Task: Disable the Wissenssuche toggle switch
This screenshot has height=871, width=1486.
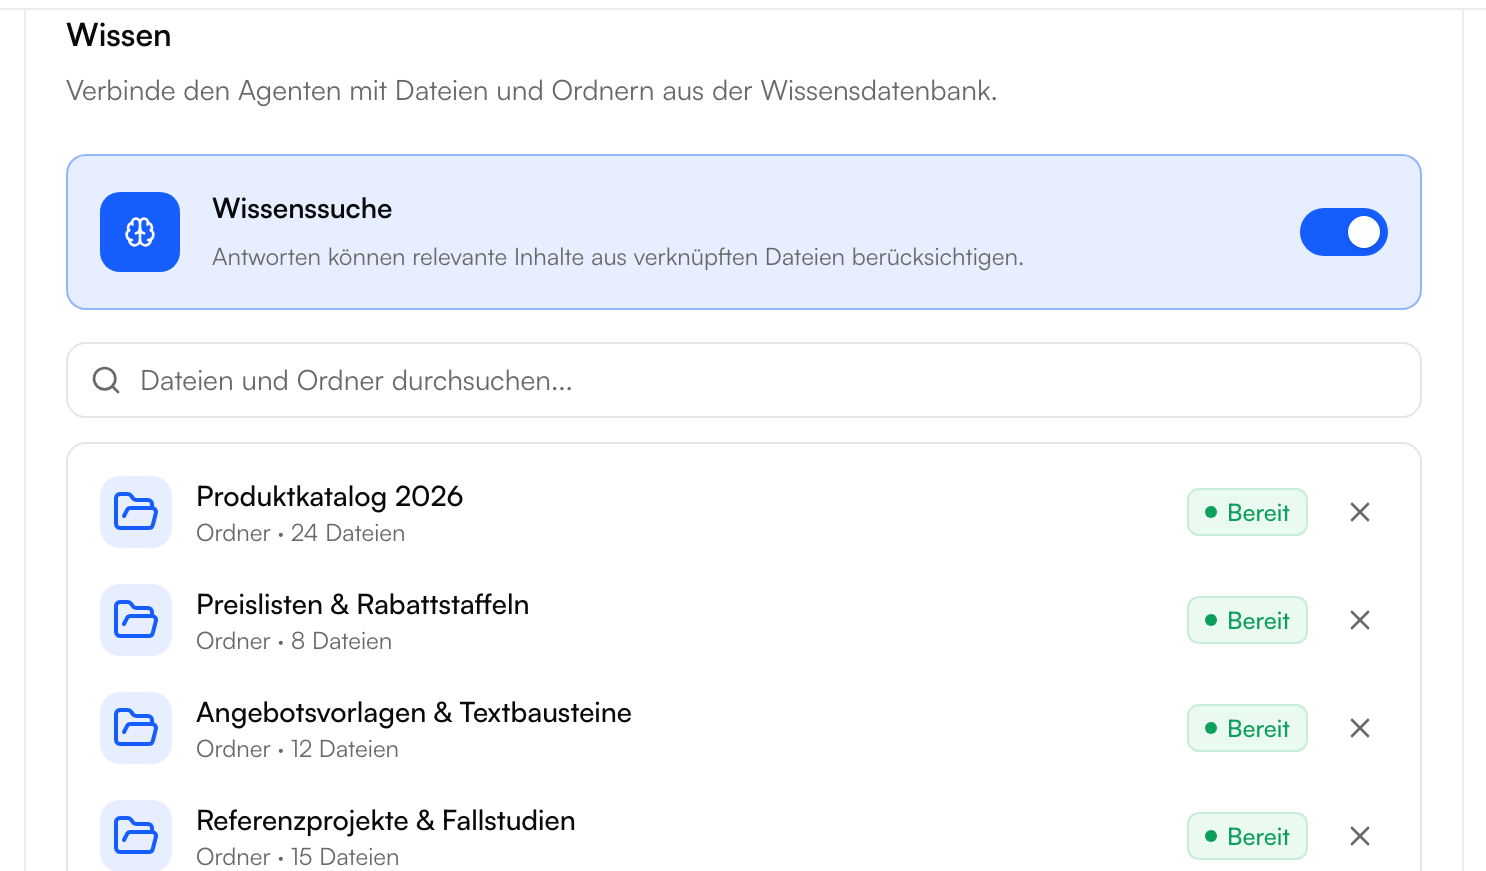Action: pos(1343,232)
